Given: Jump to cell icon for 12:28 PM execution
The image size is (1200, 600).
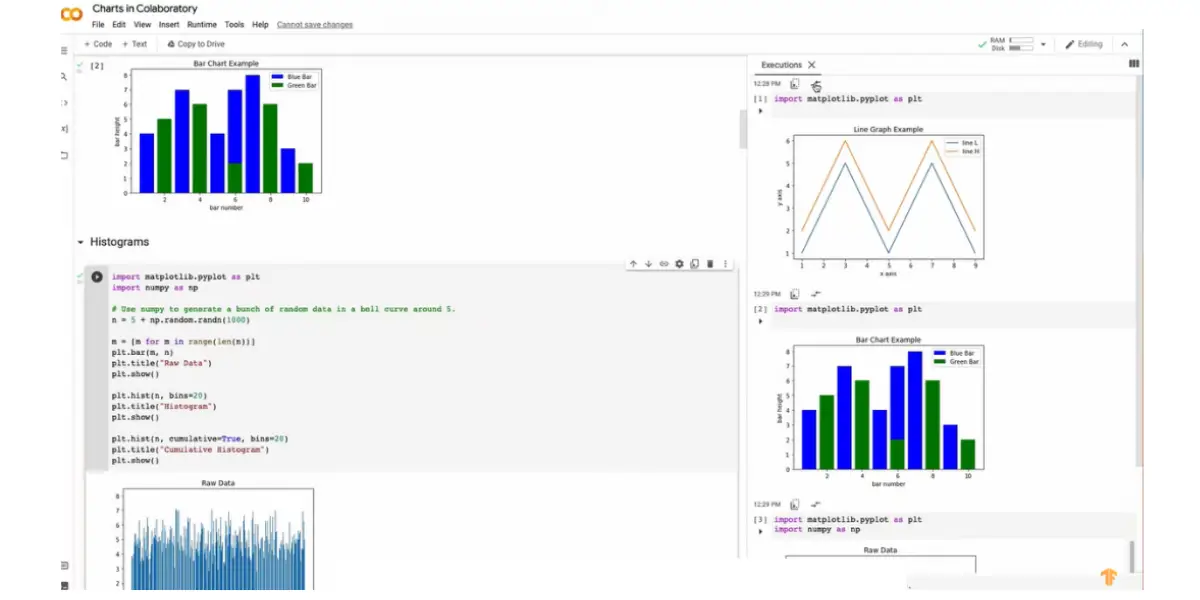Looking at the screenshot, I should (794, 84).
